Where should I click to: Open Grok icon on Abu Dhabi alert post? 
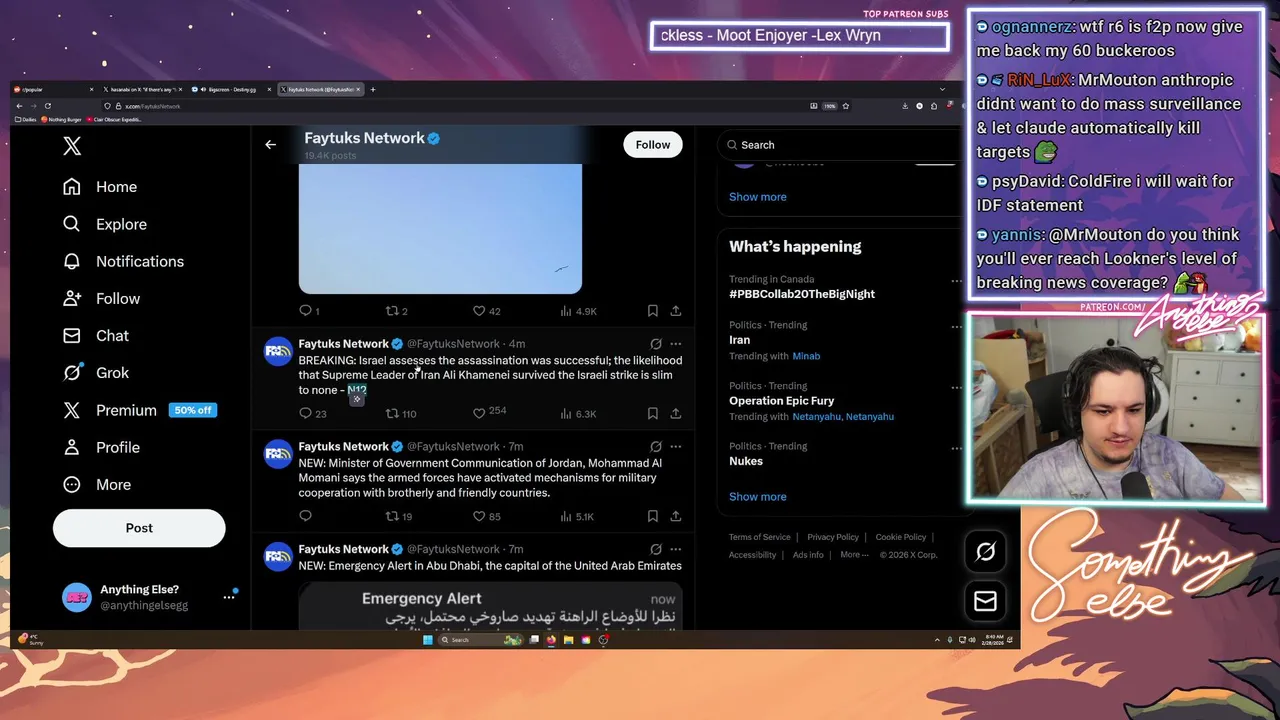[x=656, y=549]
